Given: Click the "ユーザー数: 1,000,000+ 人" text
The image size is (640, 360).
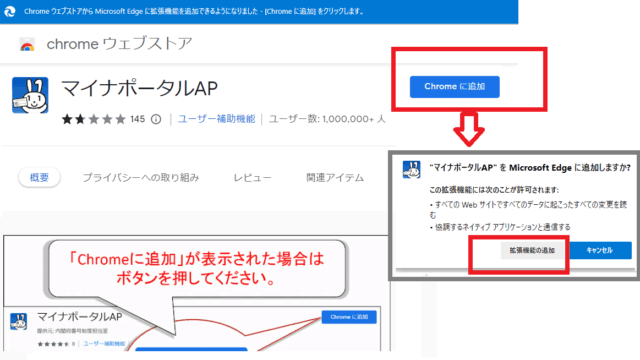Looking at the screenshot, I should 327,119.
